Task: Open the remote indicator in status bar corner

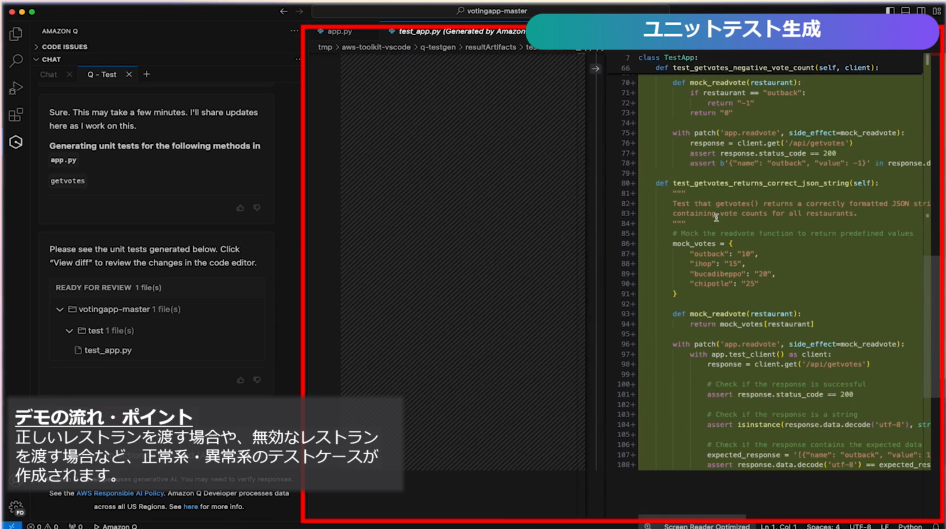Action: 11,526
